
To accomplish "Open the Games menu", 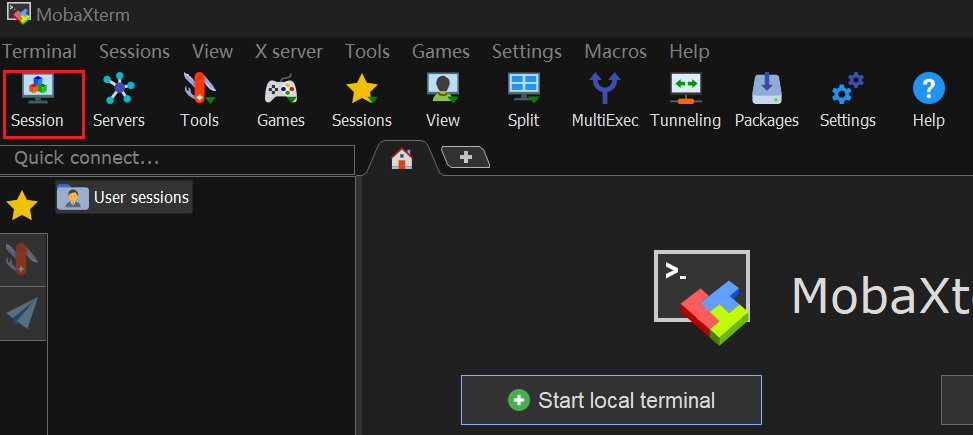I will (441, 52).
